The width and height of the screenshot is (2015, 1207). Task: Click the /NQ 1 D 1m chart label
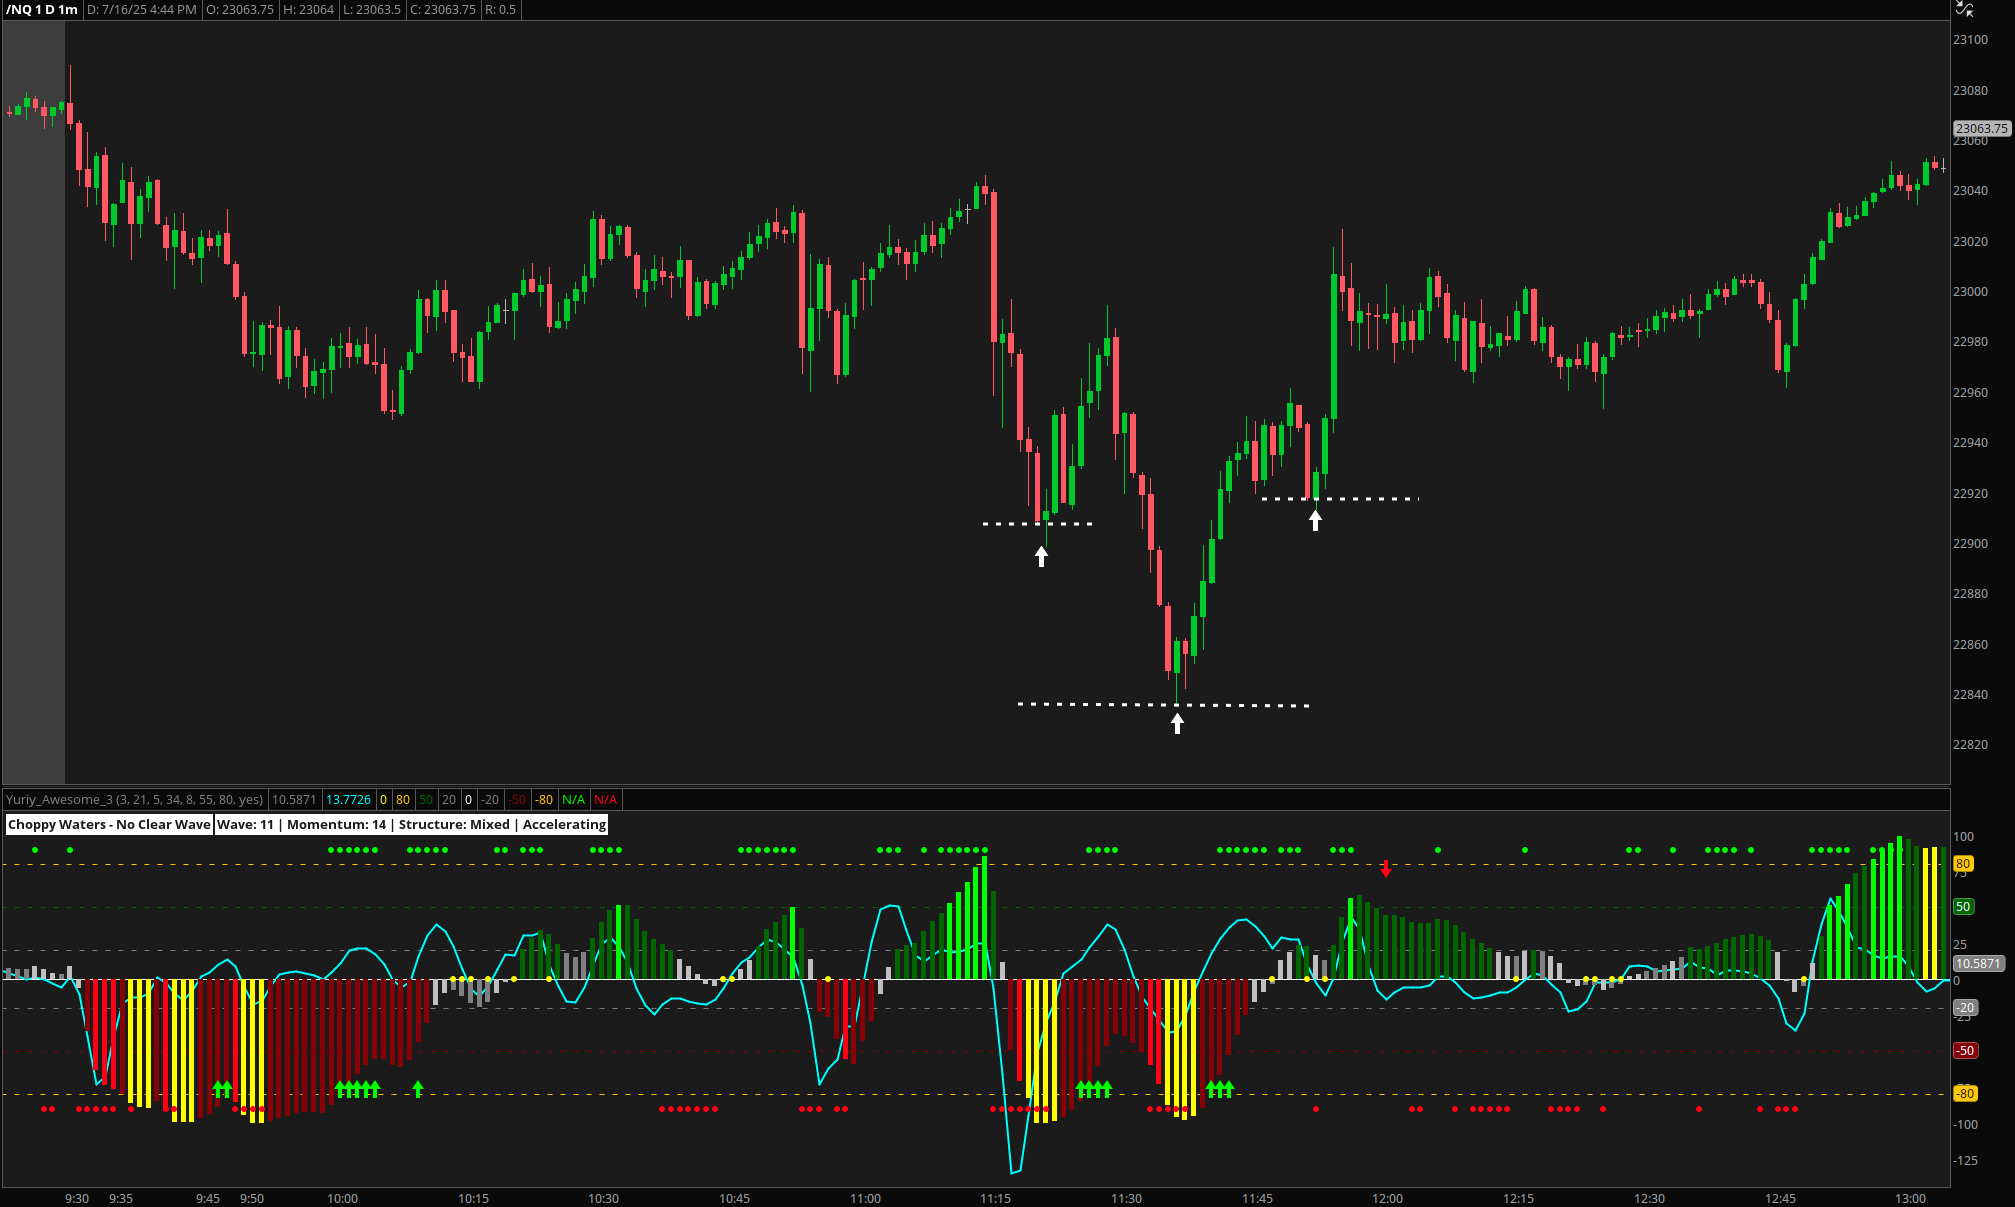tap(42, 9)
